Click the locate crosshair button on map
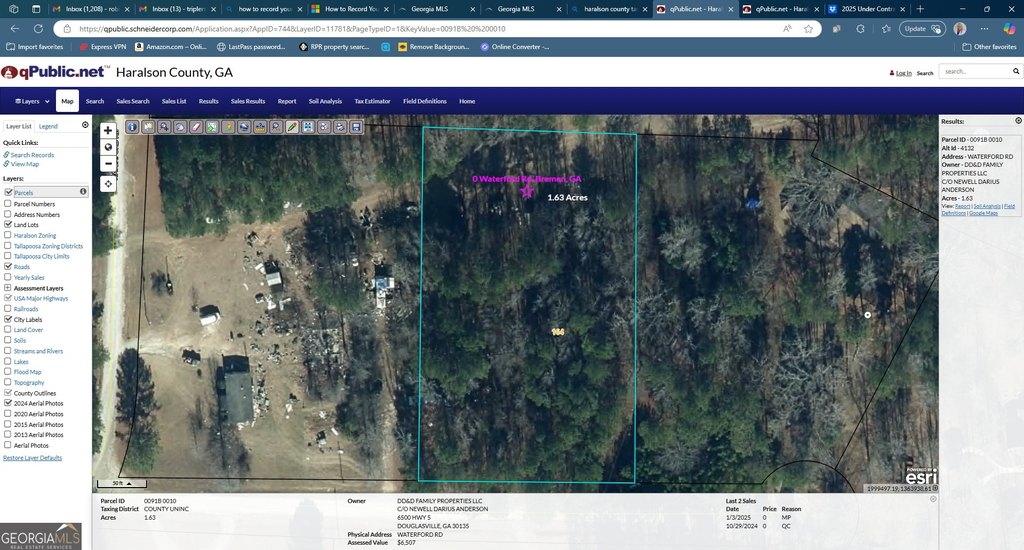 click(108, 184)
